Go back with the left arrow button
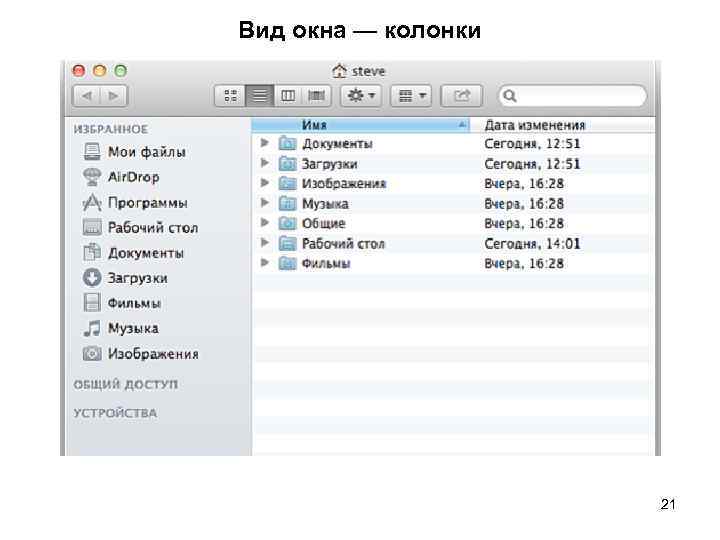 pyautogui.click(x=86, y=96)
